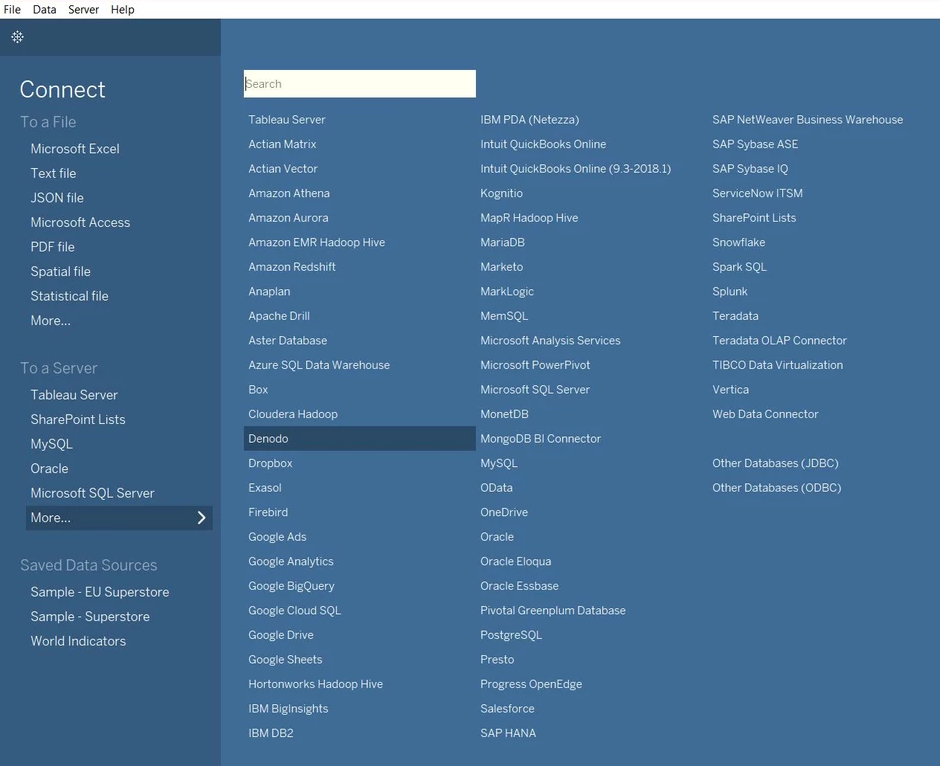The width and height of the screenshot is (940, 766).
Task: Select Spatial file option
Action: [x=61, y=272]
